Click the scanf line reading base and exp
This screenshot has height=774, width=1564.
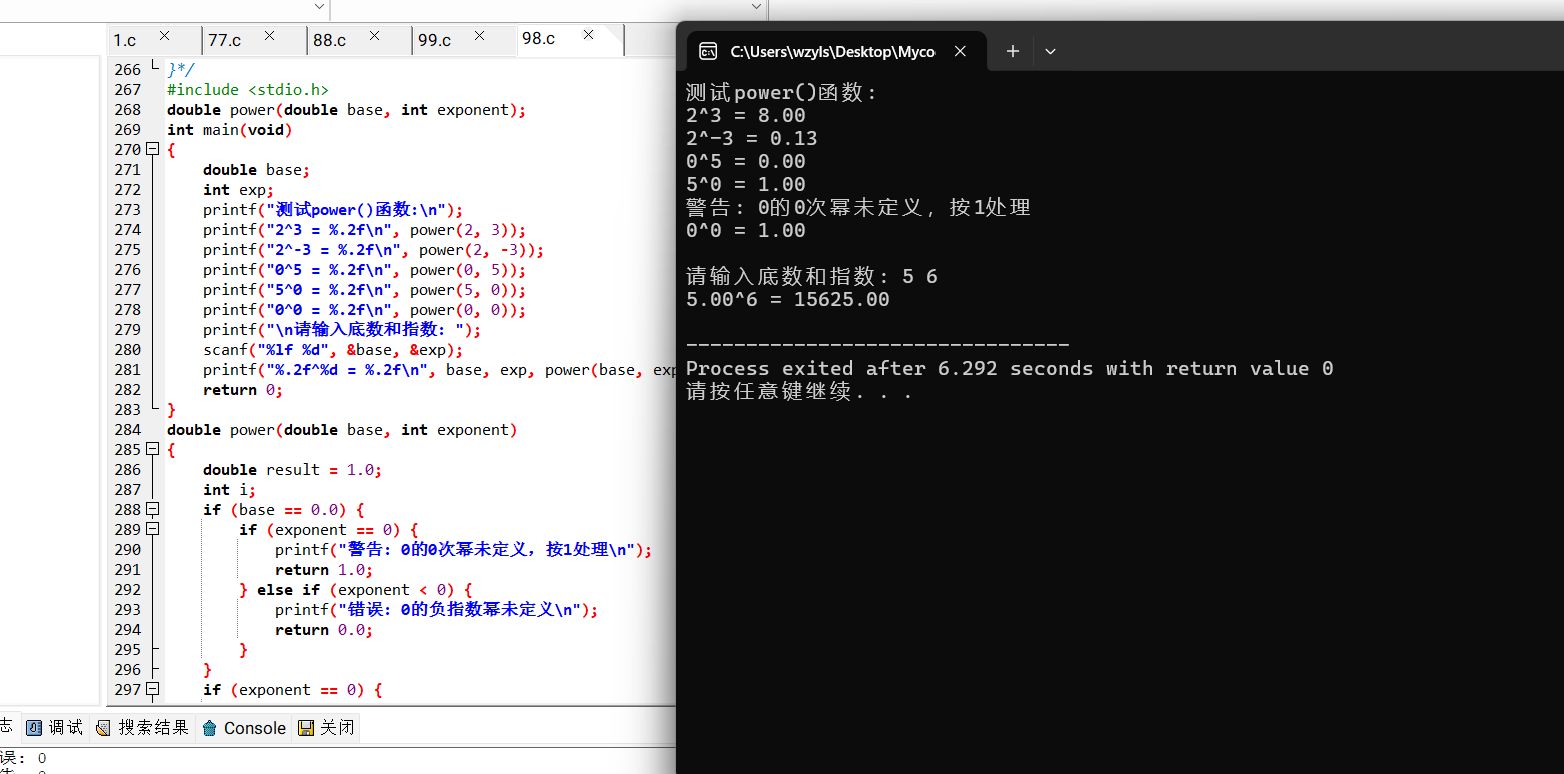click(333, 350)
